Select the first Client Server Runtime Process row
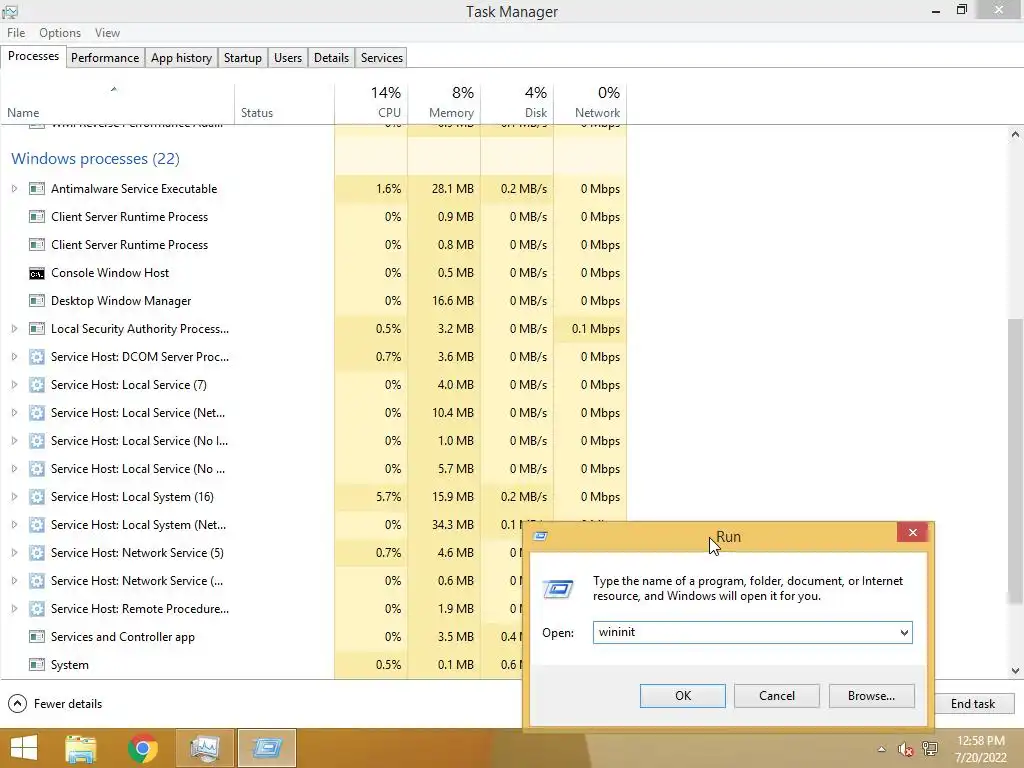This screenshot has width=1024, height=768. tap(313, 217)
